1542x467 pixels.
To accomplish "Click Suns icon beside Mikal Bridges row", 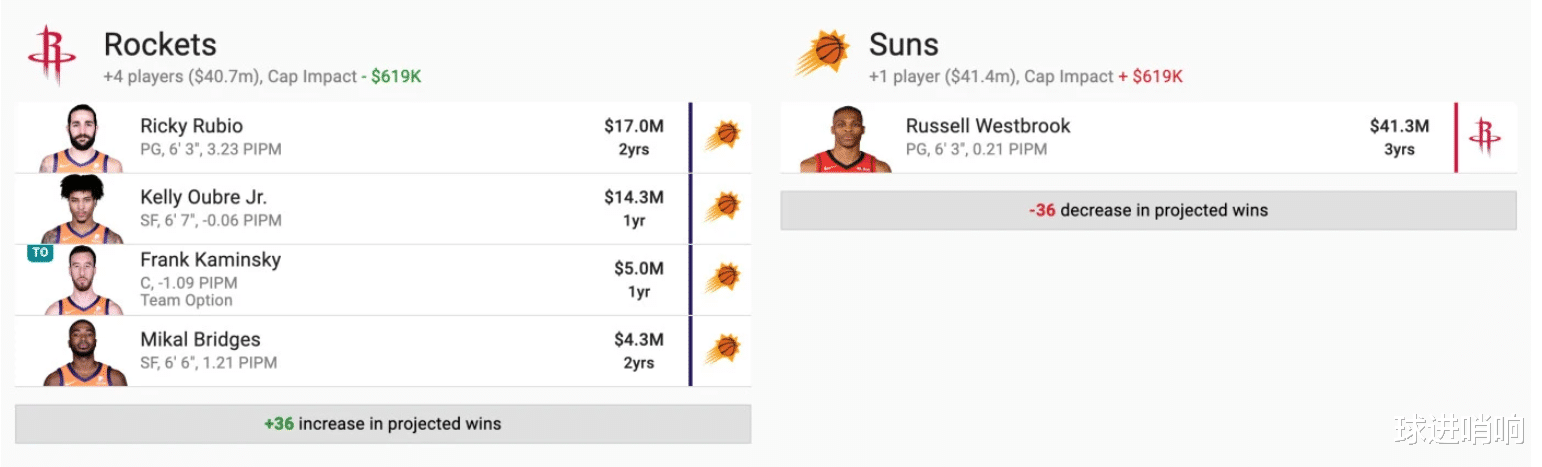I will pyautogui.click(x=723, y=349).
